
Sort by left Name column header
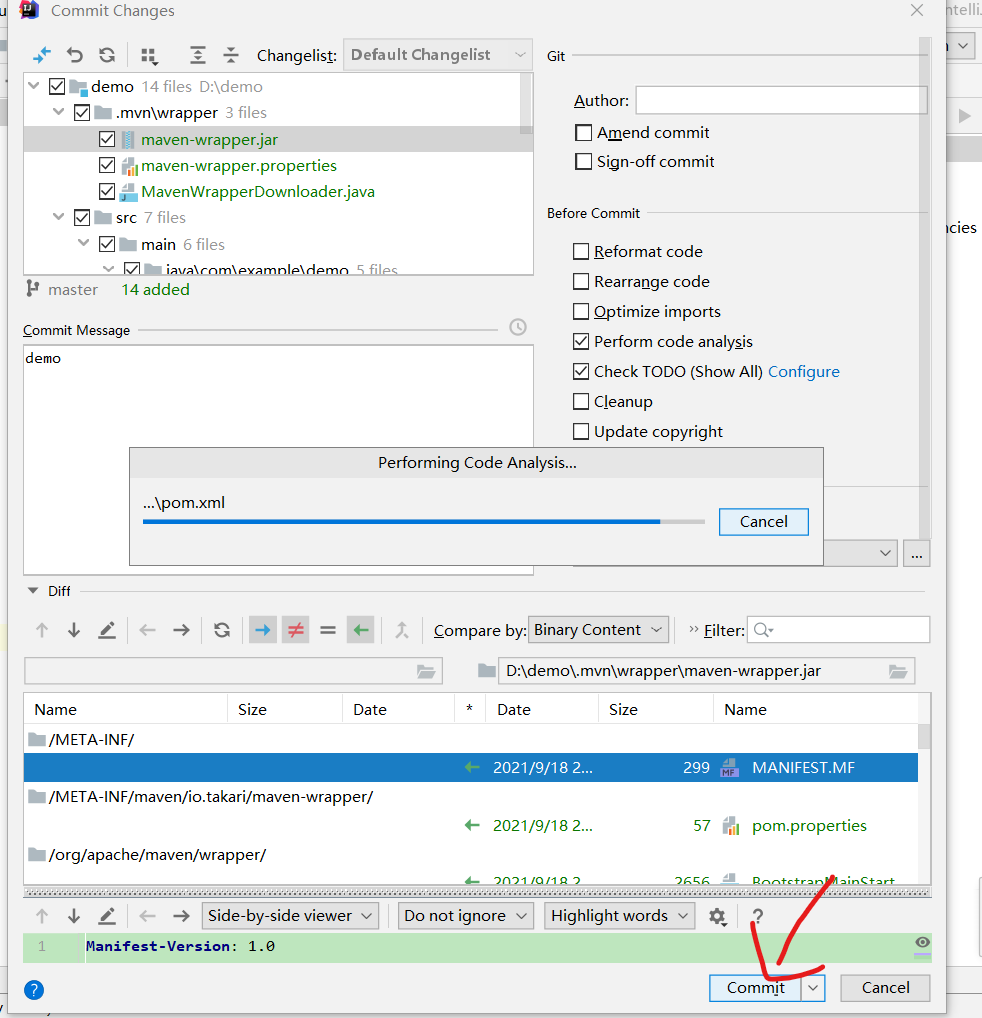pyautogui.click(x=126, y=710)
